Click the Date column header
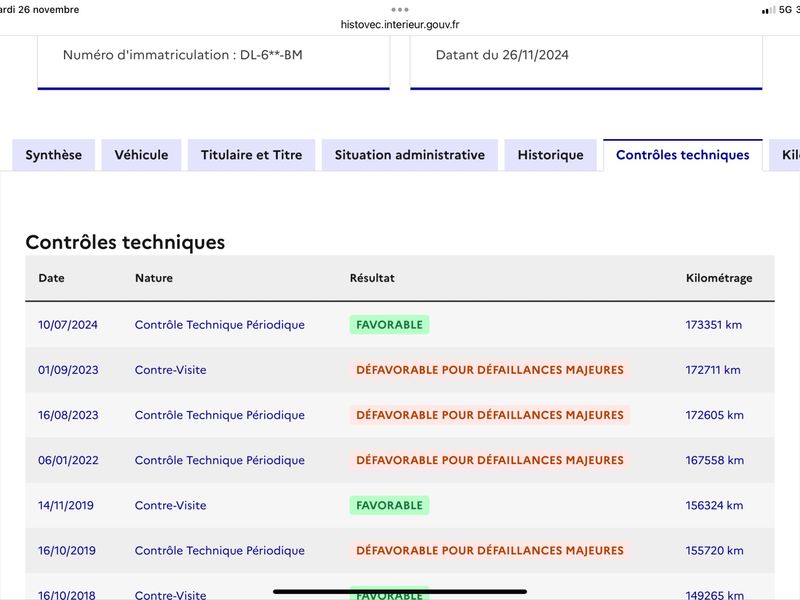Image resolution: width=800 pixels, height=600 pixels. pos(52,278)
